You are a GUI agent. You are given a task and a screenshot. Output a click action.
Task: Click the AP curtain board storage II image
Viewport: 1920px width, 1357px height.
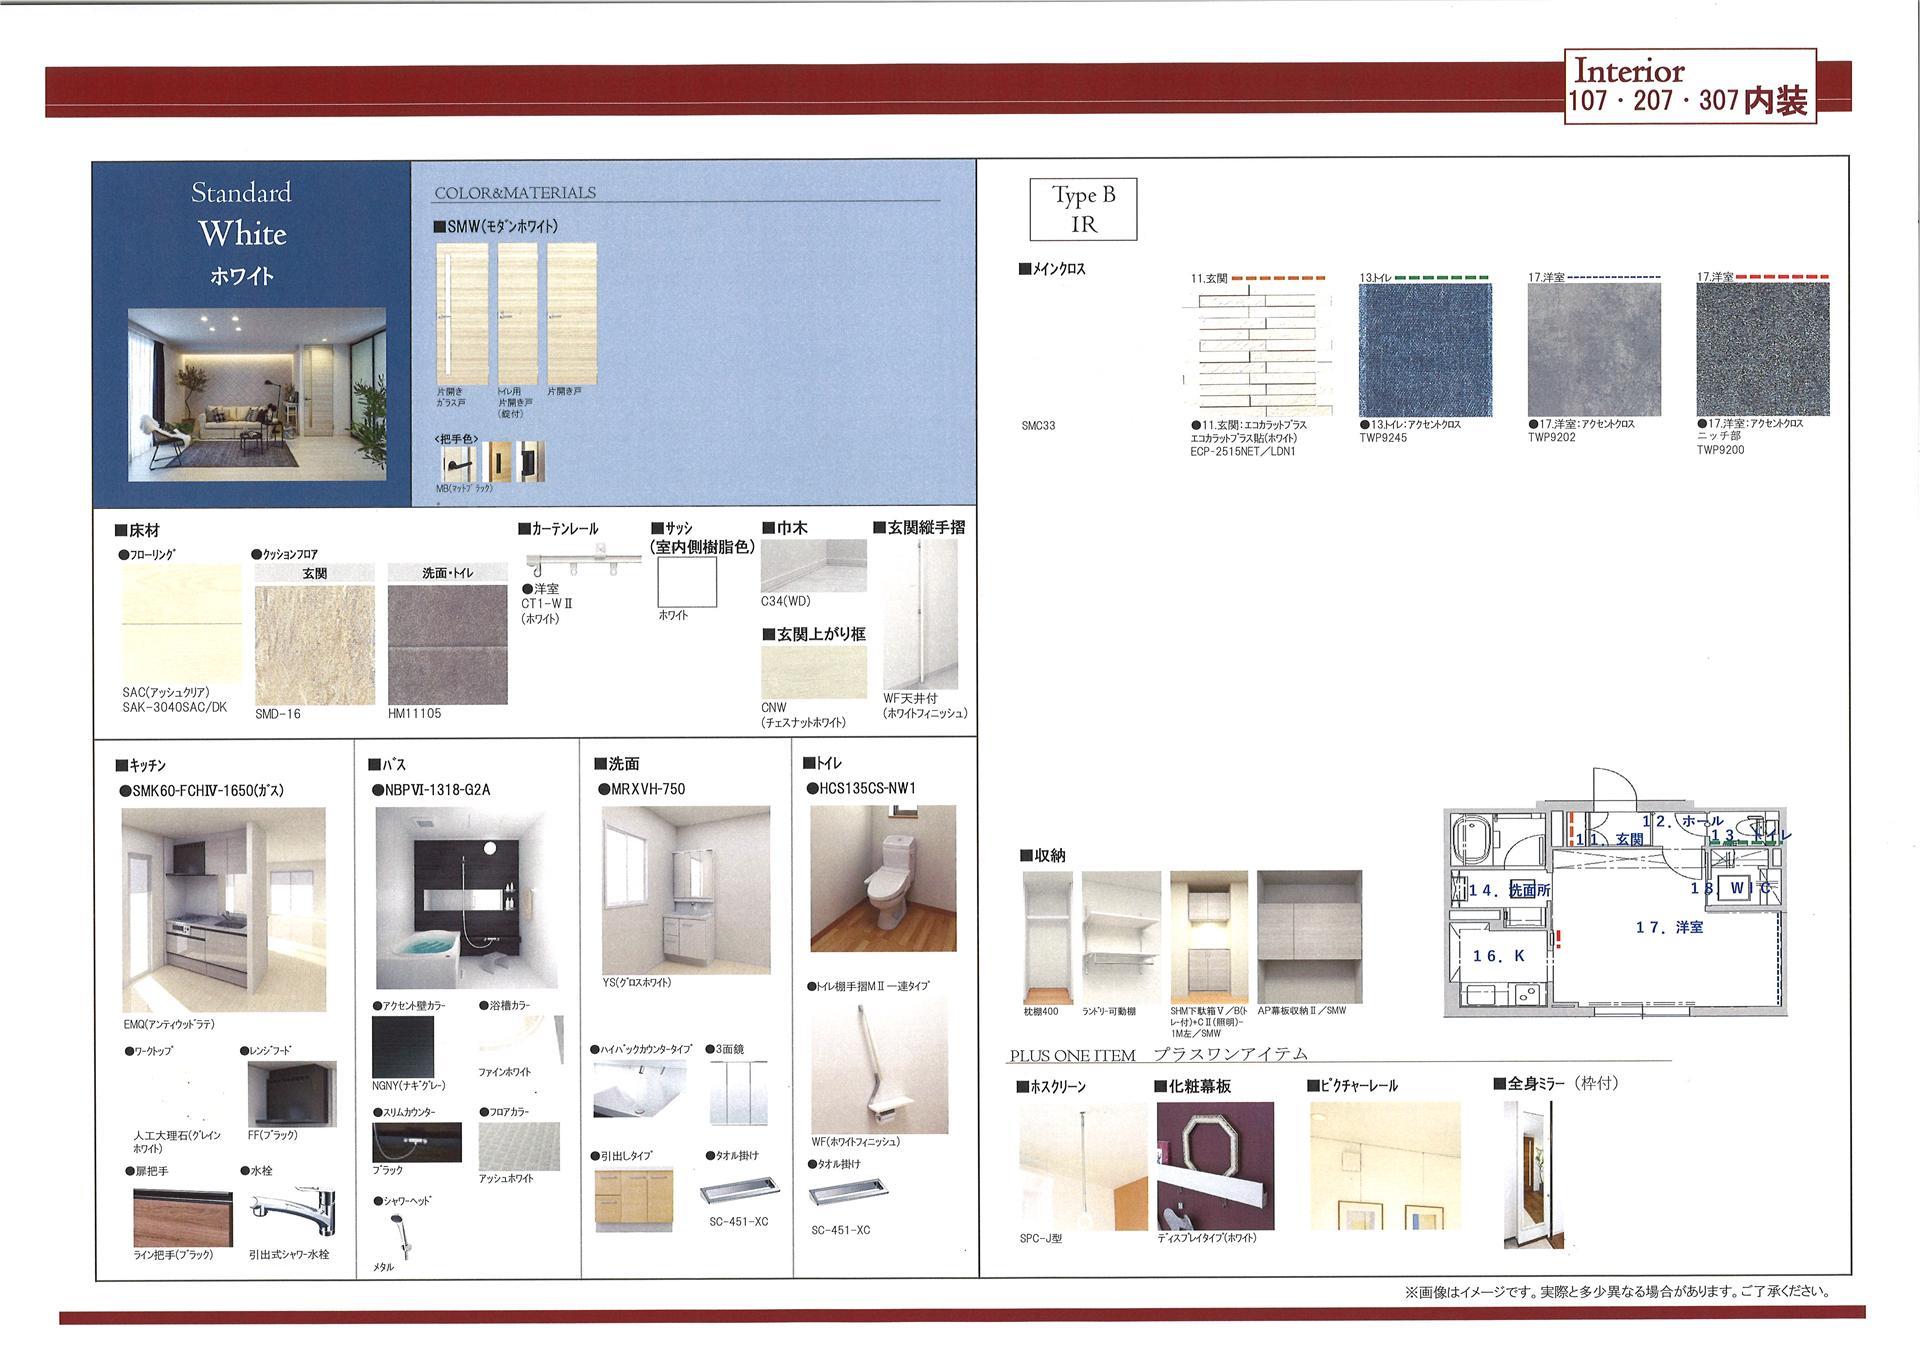click(1310, 937)
